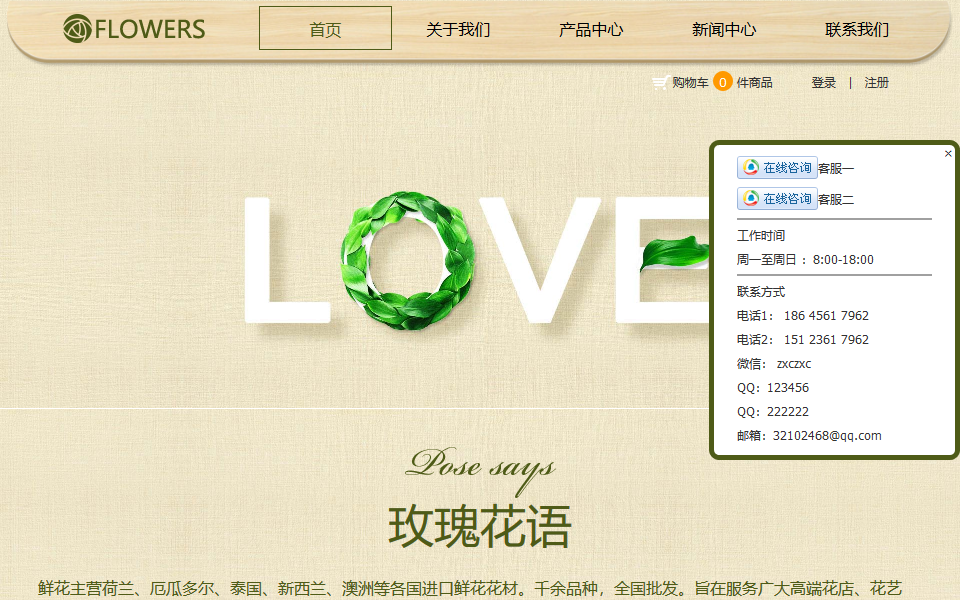Image resolution: width=960 pixels, height=600 pixels.
Task: Close the customer service popup panel
Action: [x=948, y=154]
